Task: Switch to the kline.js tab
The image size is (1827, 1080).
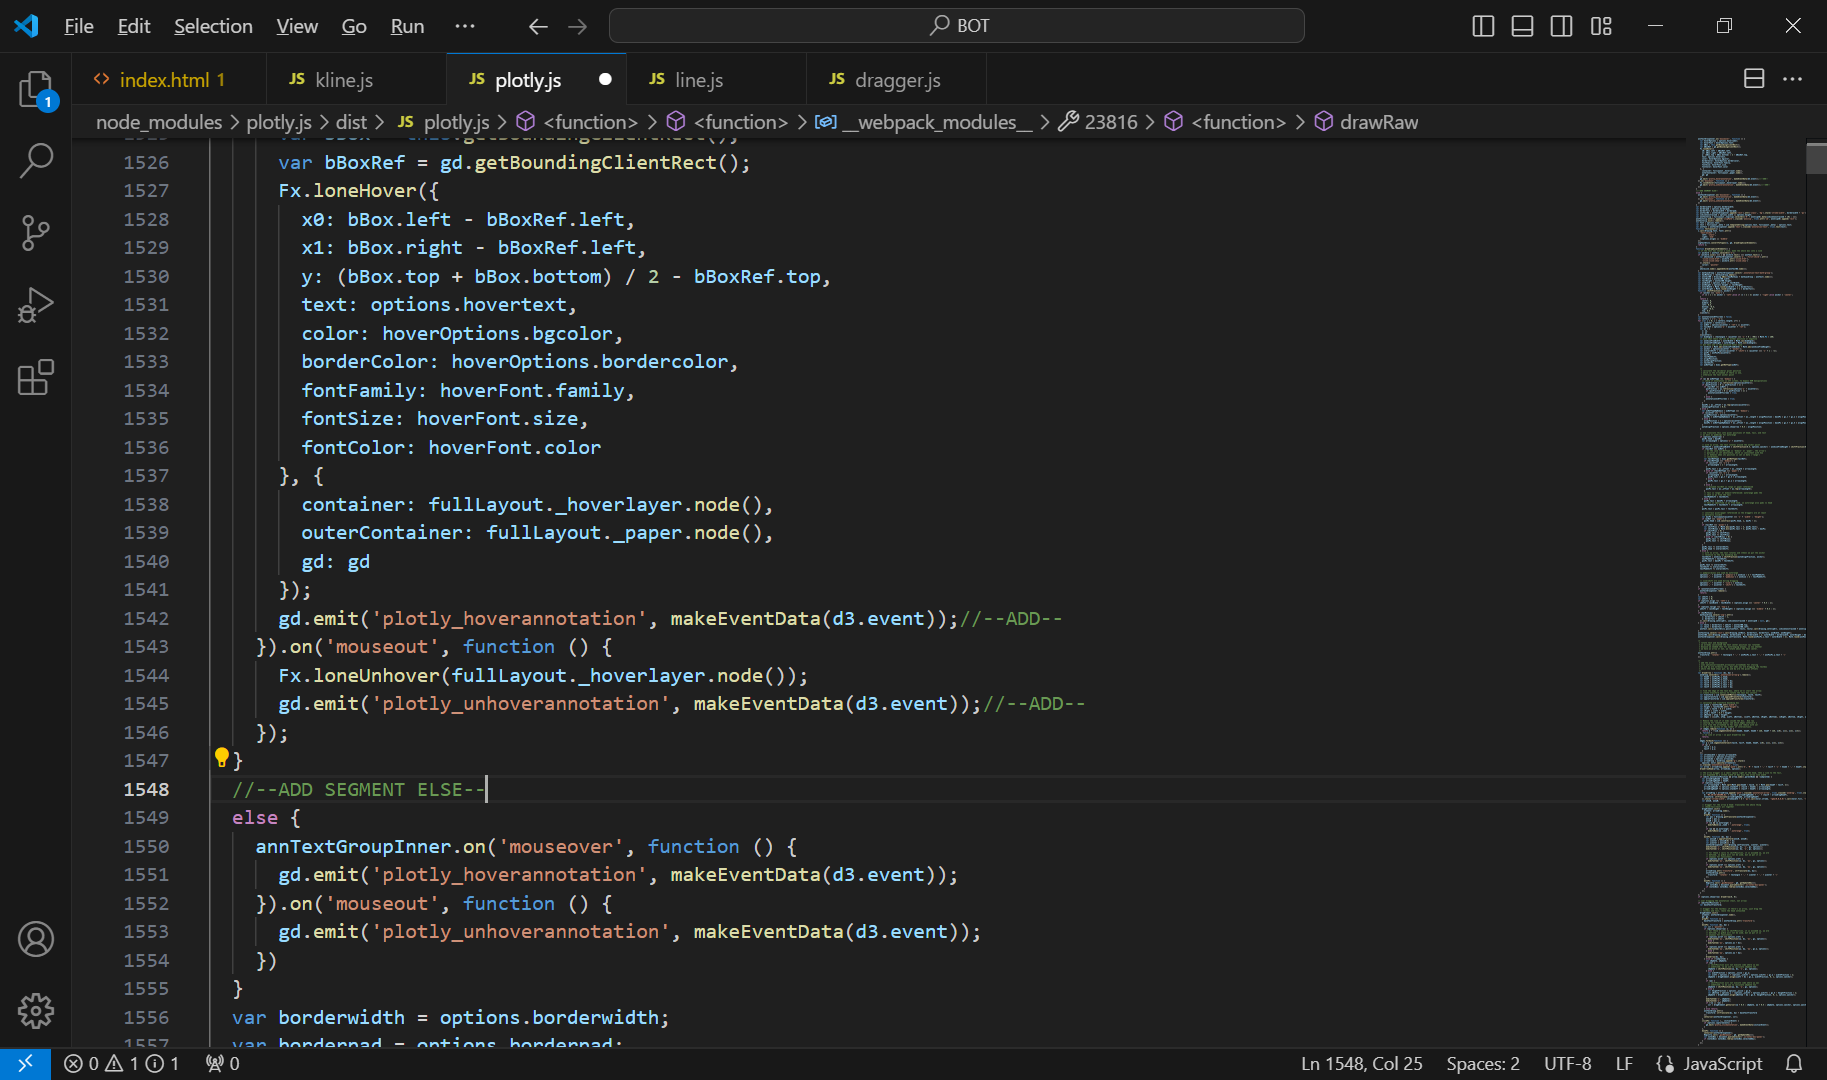Action: tap(343, 80)
